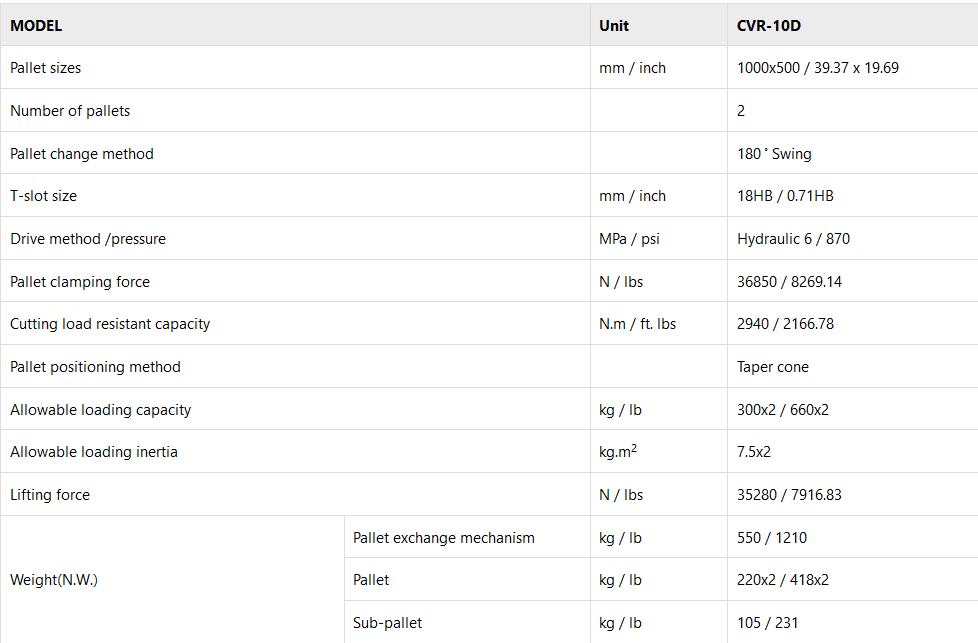Click the T-slot size row label
The width and height of the screenshot is (978, 643).
tap(43, 196)
